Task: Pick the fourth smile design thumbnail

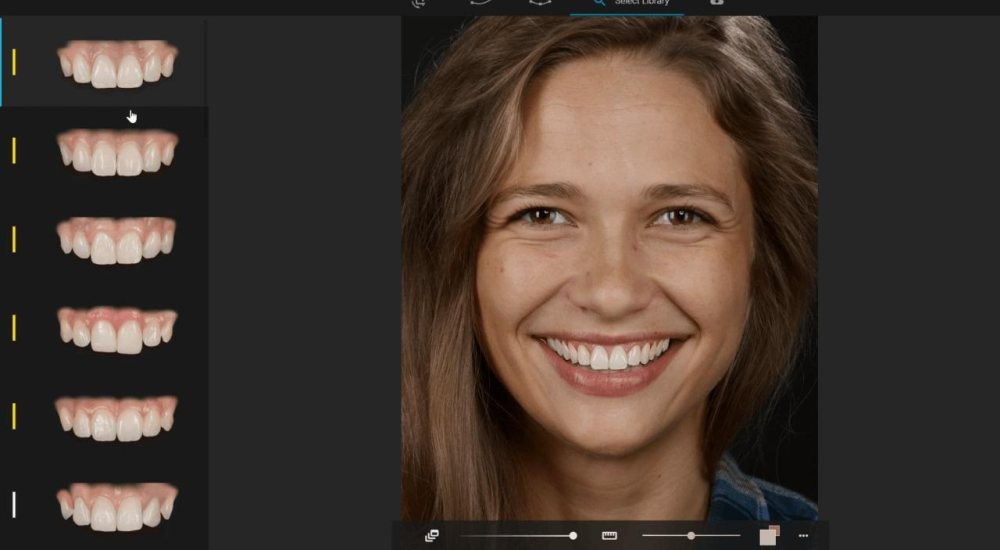Action: click(117, 329)
